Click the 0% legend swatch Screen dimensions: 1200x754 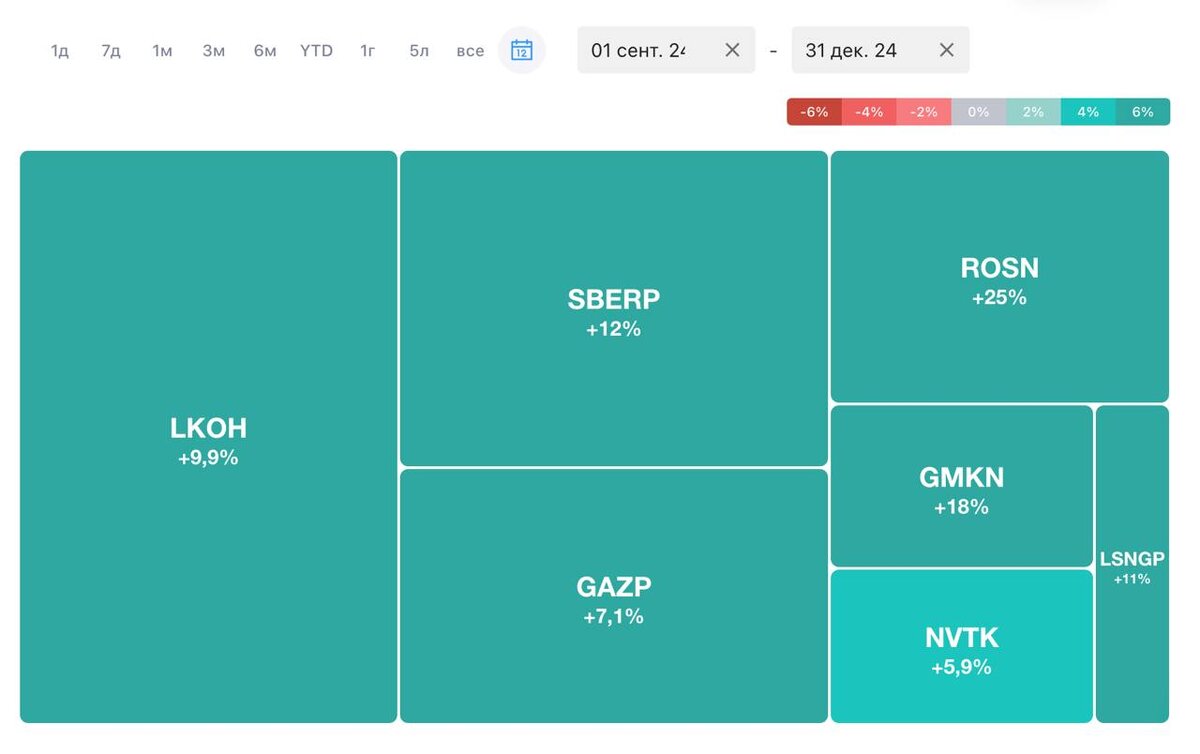978,112
